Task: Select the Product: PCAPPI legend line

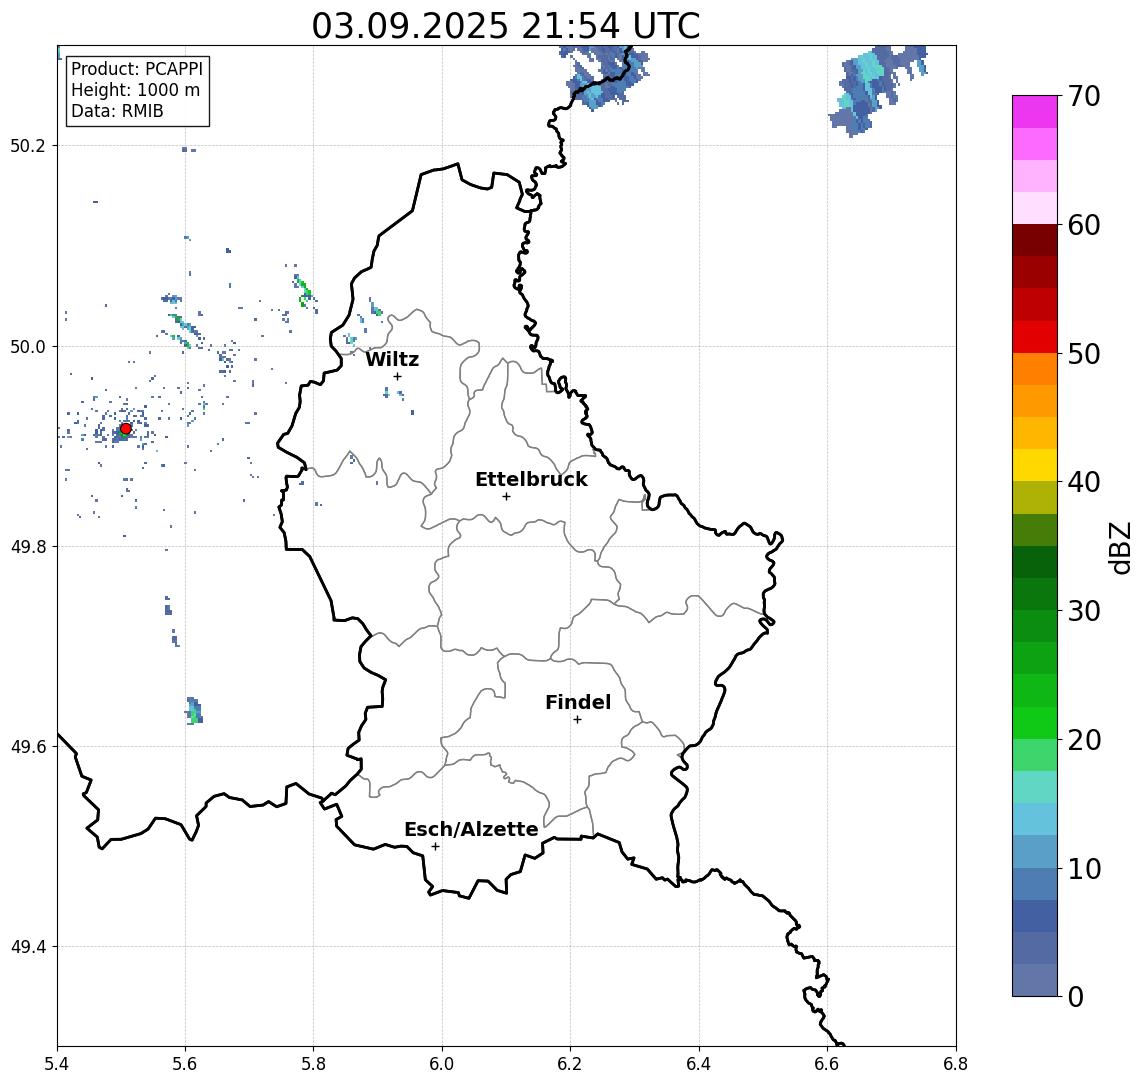Action: pyautogui.click(x=137, y=69)
